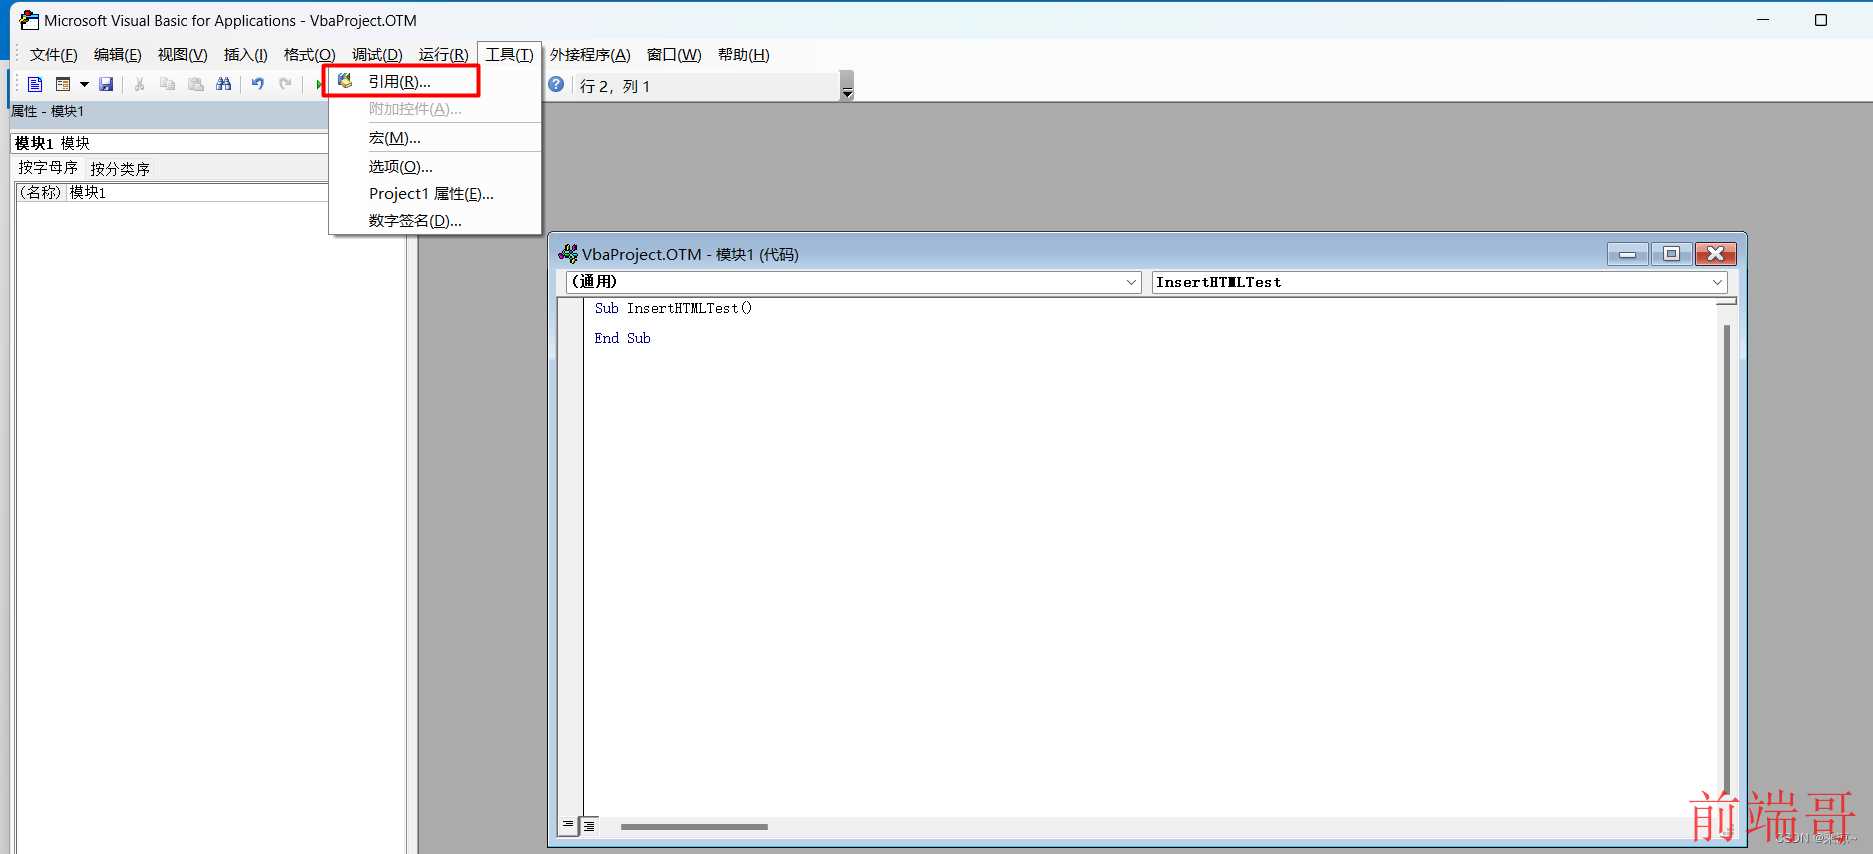Screen dimensions: 1873x854
Task: Choose 数字签名(D)... menu entry
Action: (x=435, y=221)
